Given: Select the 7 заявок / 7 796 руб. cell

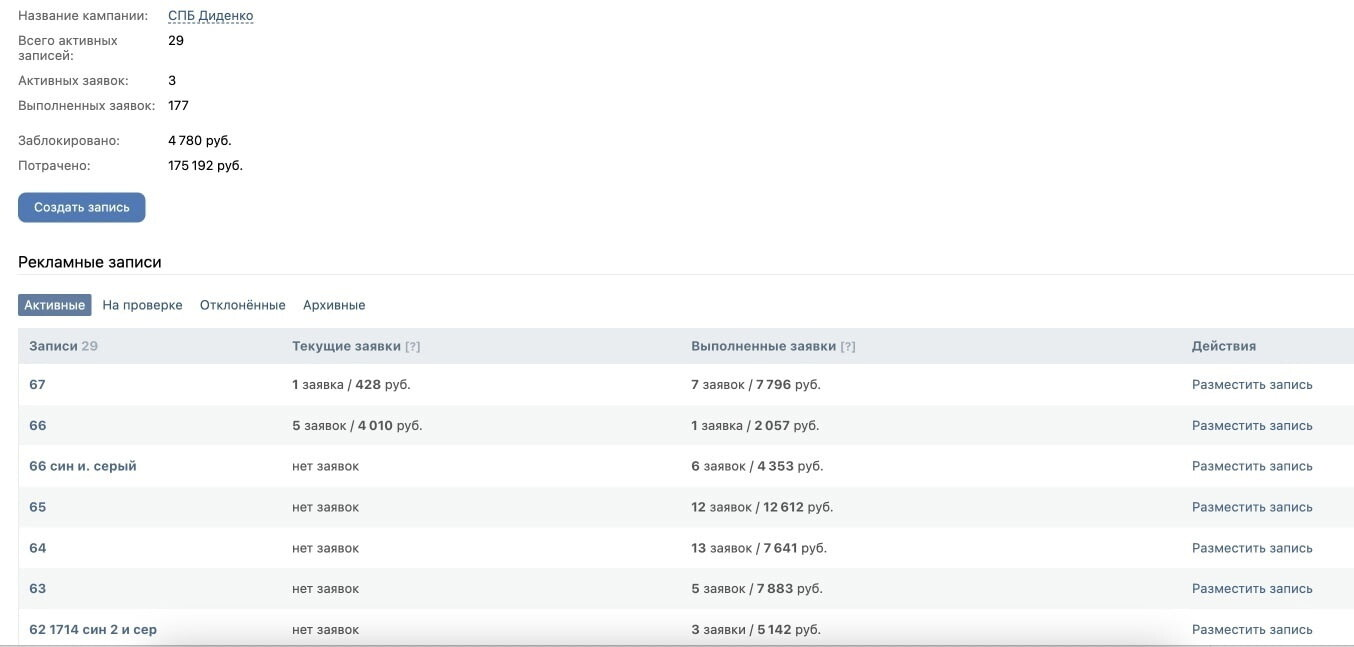Looking at the screenshot, I should (x=756, y=384).
